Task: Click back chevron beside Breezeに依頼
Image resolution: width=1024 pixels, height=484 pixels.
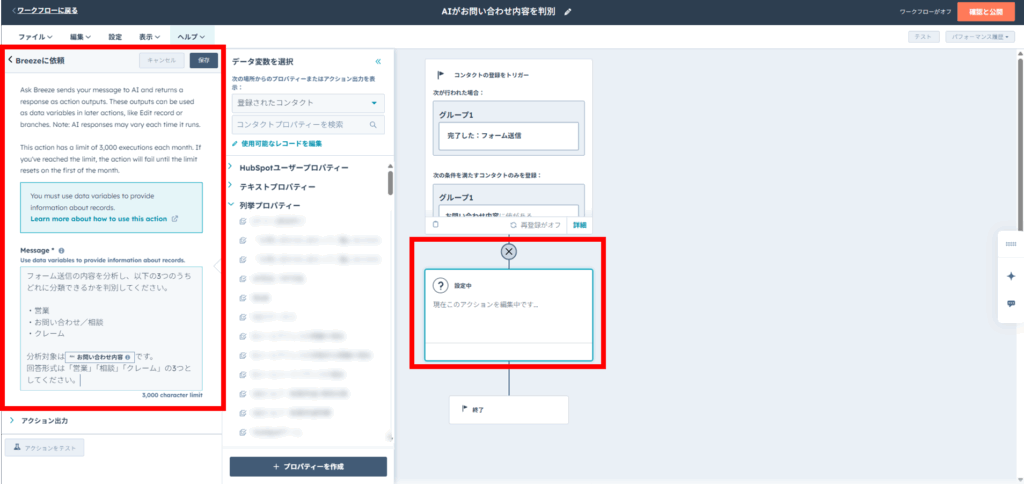Action: point(10,60)
